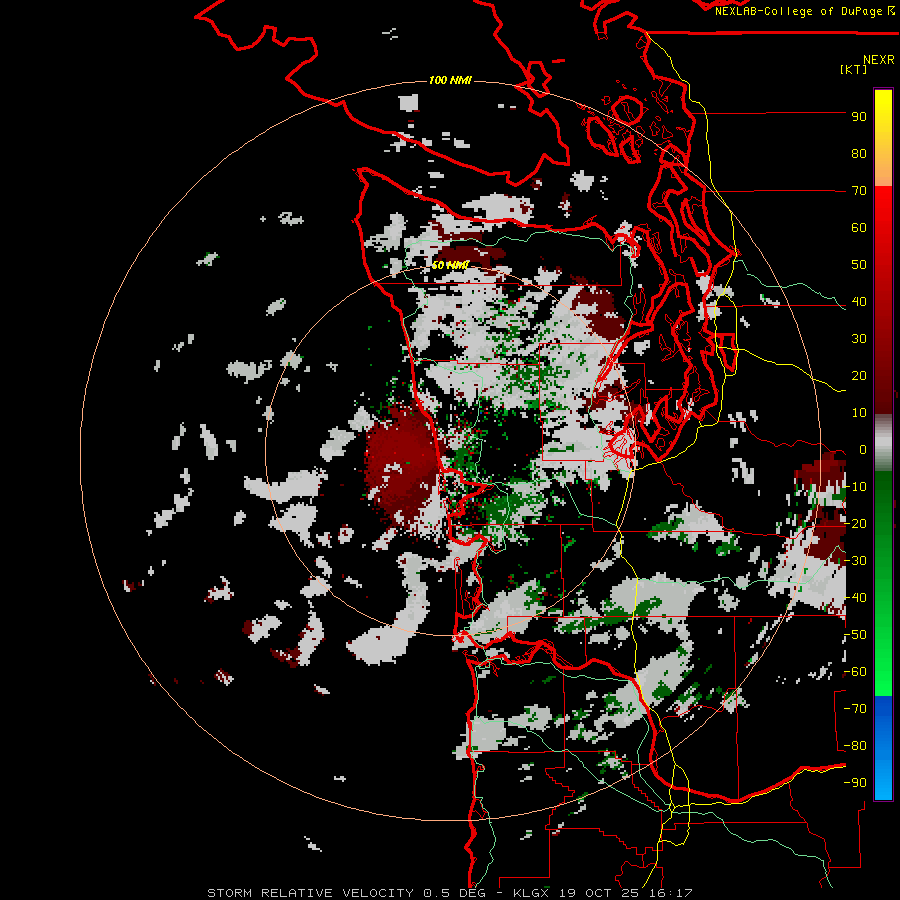900x900 pixels.
Task: Click the bright green segment of the color bar
Action: point(883,660)
